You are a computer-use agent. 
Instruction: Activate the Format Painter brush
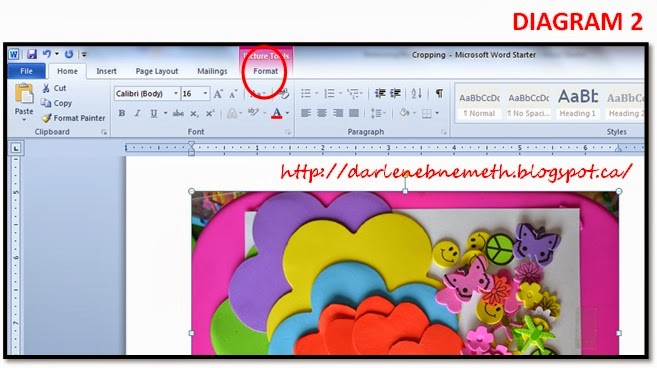pyautogui.click(x=46, y=118)
